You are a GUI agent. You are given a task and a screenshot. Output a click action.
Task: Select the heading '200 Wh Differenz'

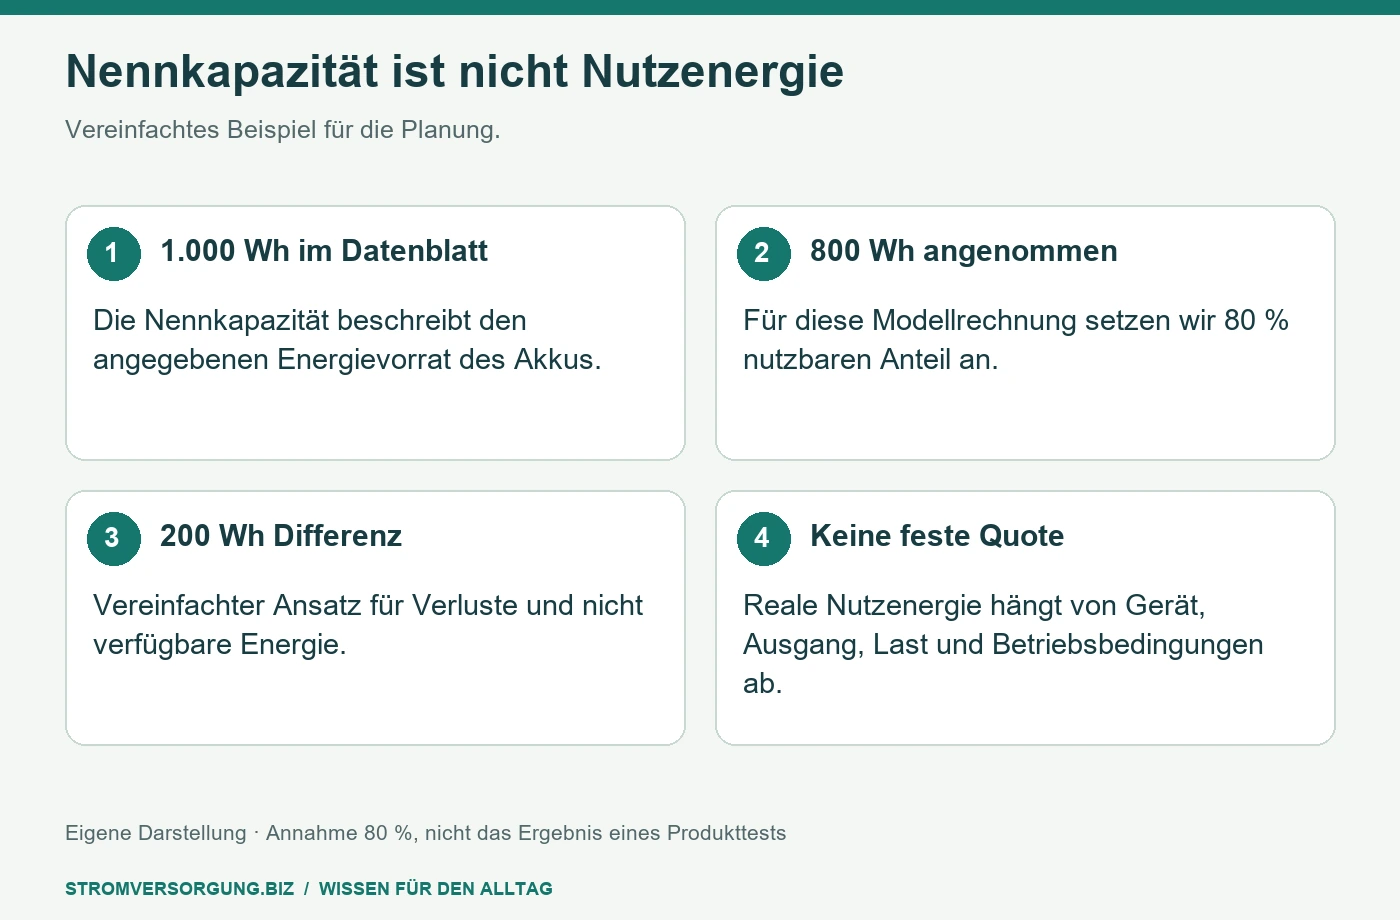[281, 536]
